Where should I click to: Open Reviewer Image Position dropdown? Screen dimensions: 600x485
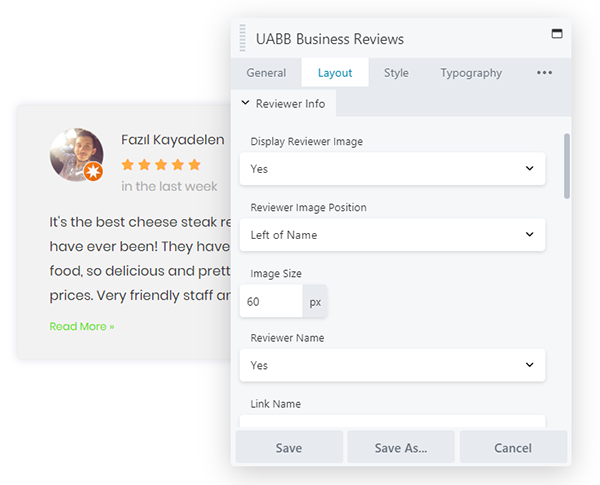[x=392, y=235]
